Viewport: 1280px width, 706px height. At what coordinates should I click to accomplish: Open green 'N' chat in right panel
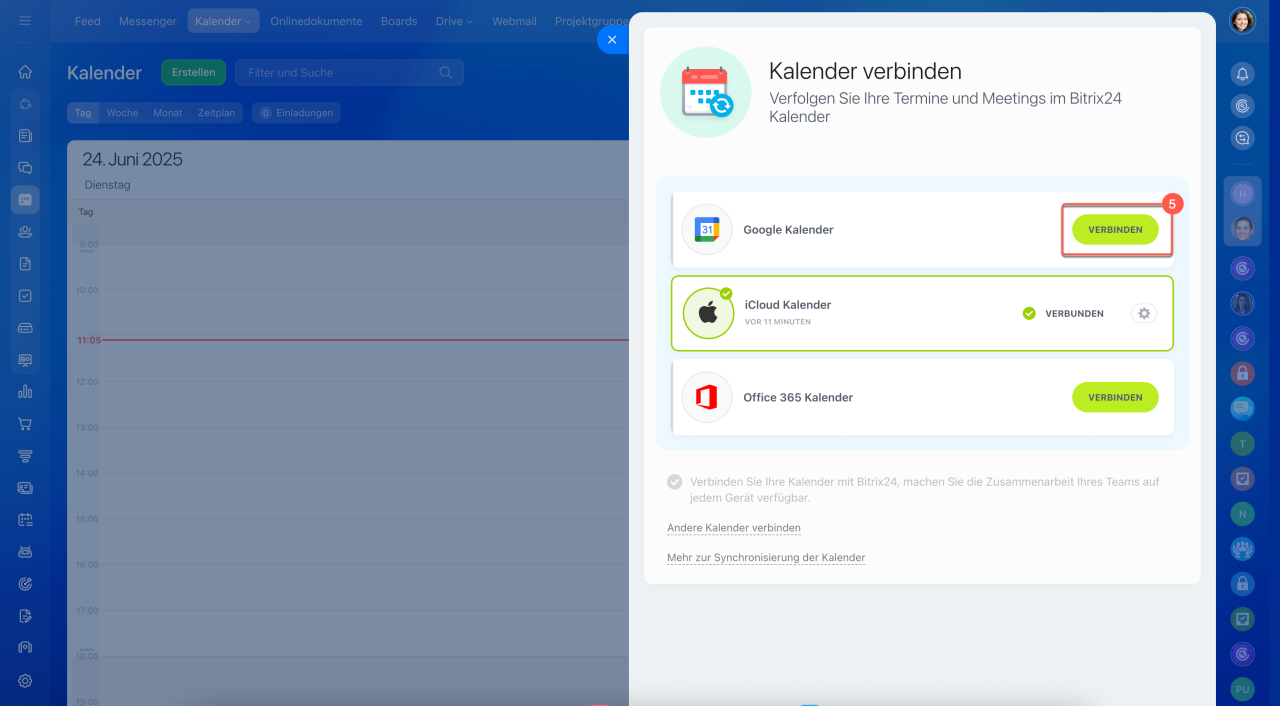pos(1242,513)
